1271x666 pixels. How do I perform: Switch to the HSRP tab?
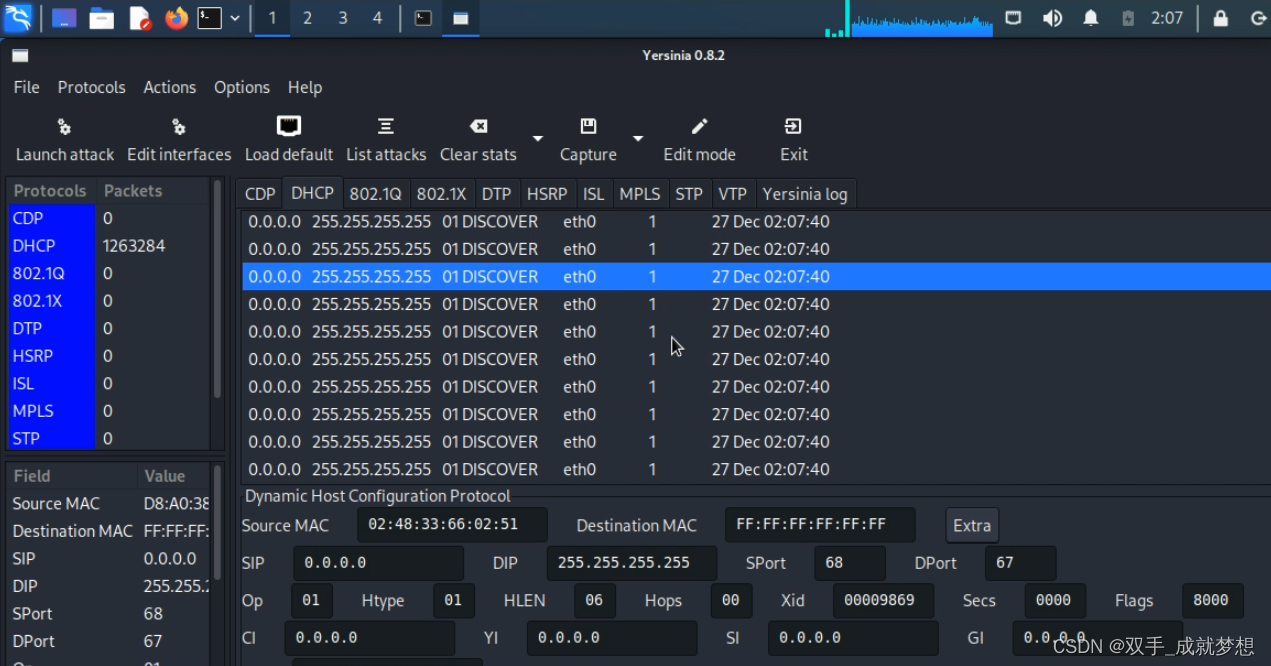coord(547,194)
